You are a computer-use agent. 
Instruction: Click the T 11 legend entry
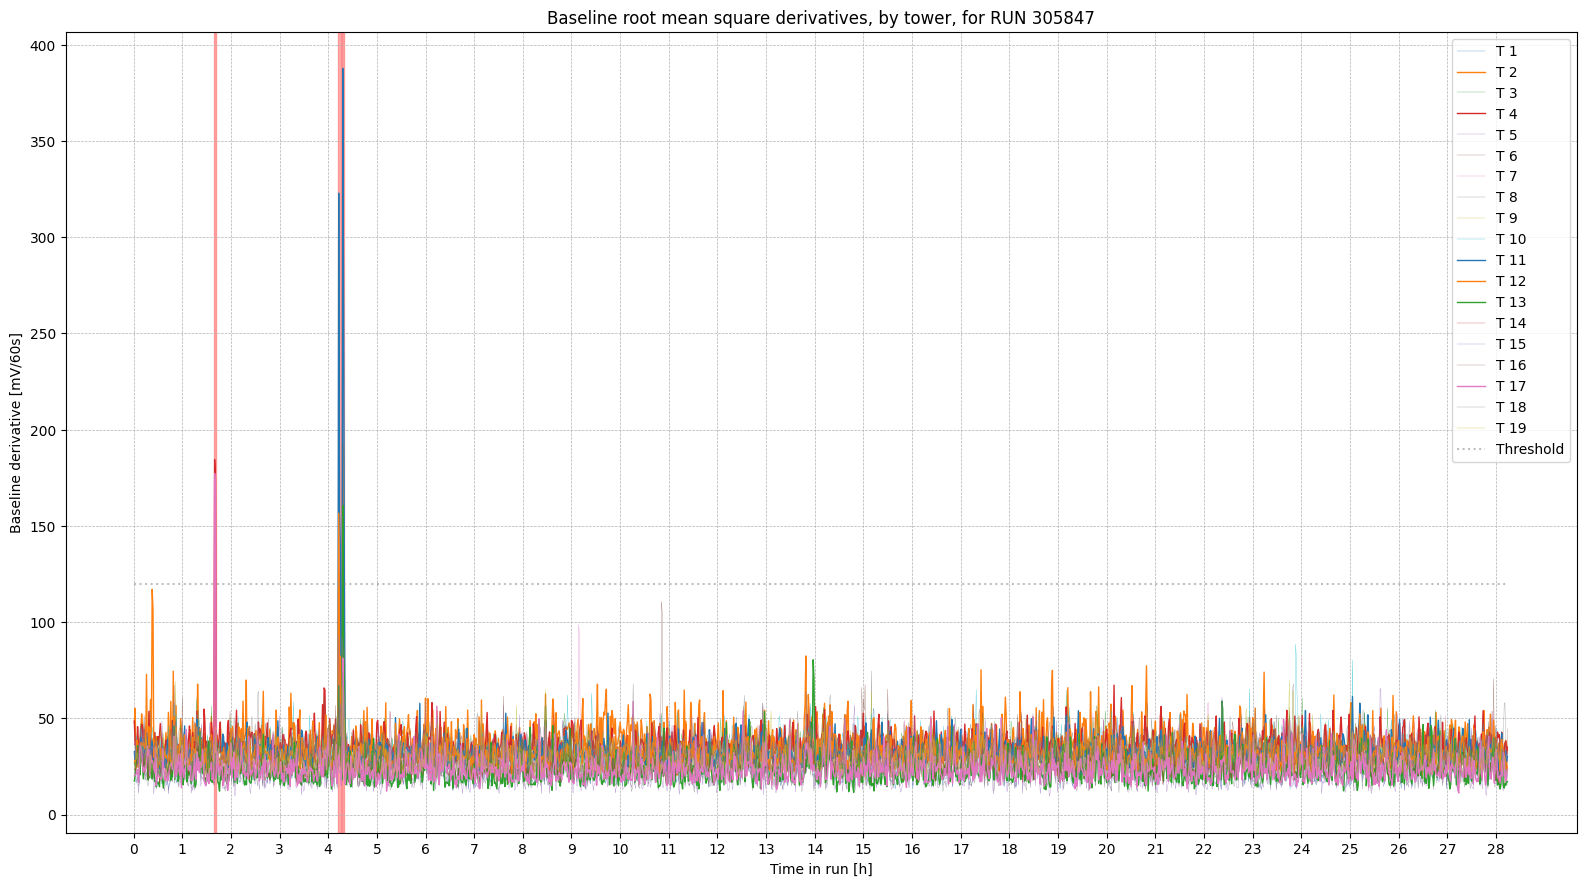pos(1510,260)
